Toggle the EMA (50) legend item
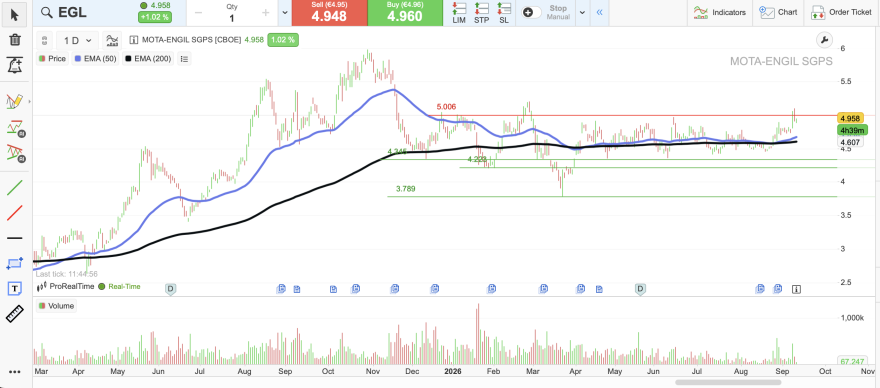This screenshot has width=880, height=388. pos(95,58)
